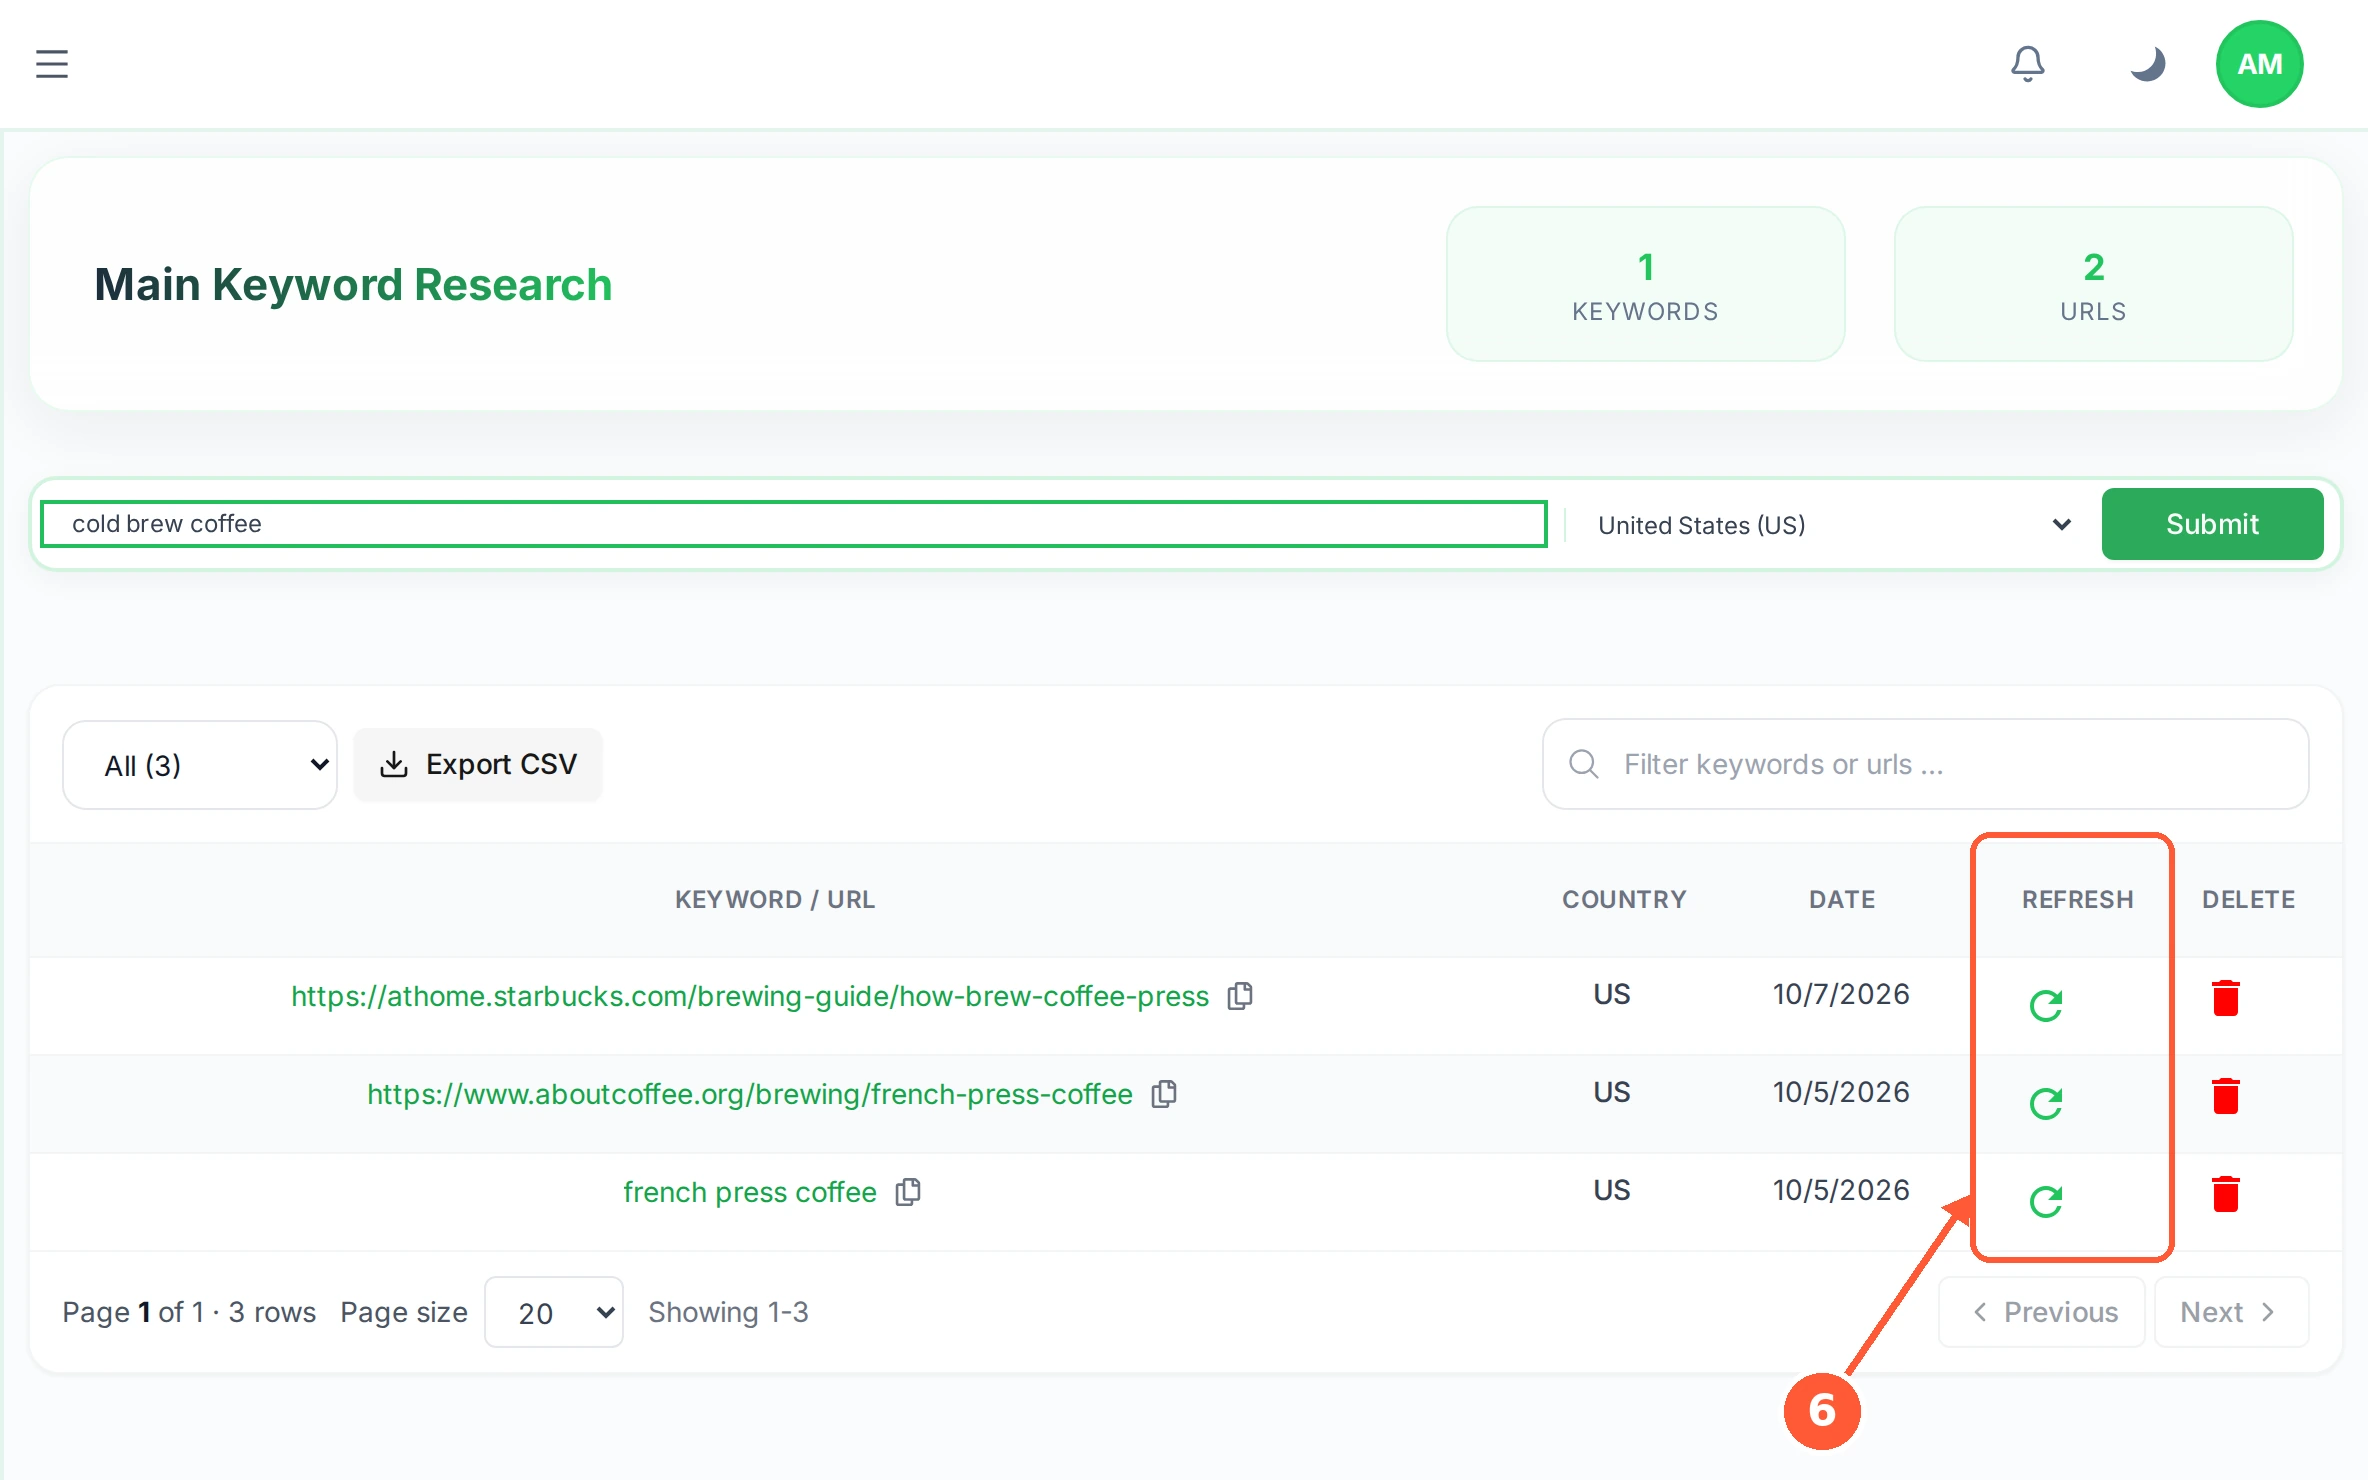This screenshot has width=2368, height=1480.
Task: Toggle dark mode moon icon
Action: point(2147,64)
